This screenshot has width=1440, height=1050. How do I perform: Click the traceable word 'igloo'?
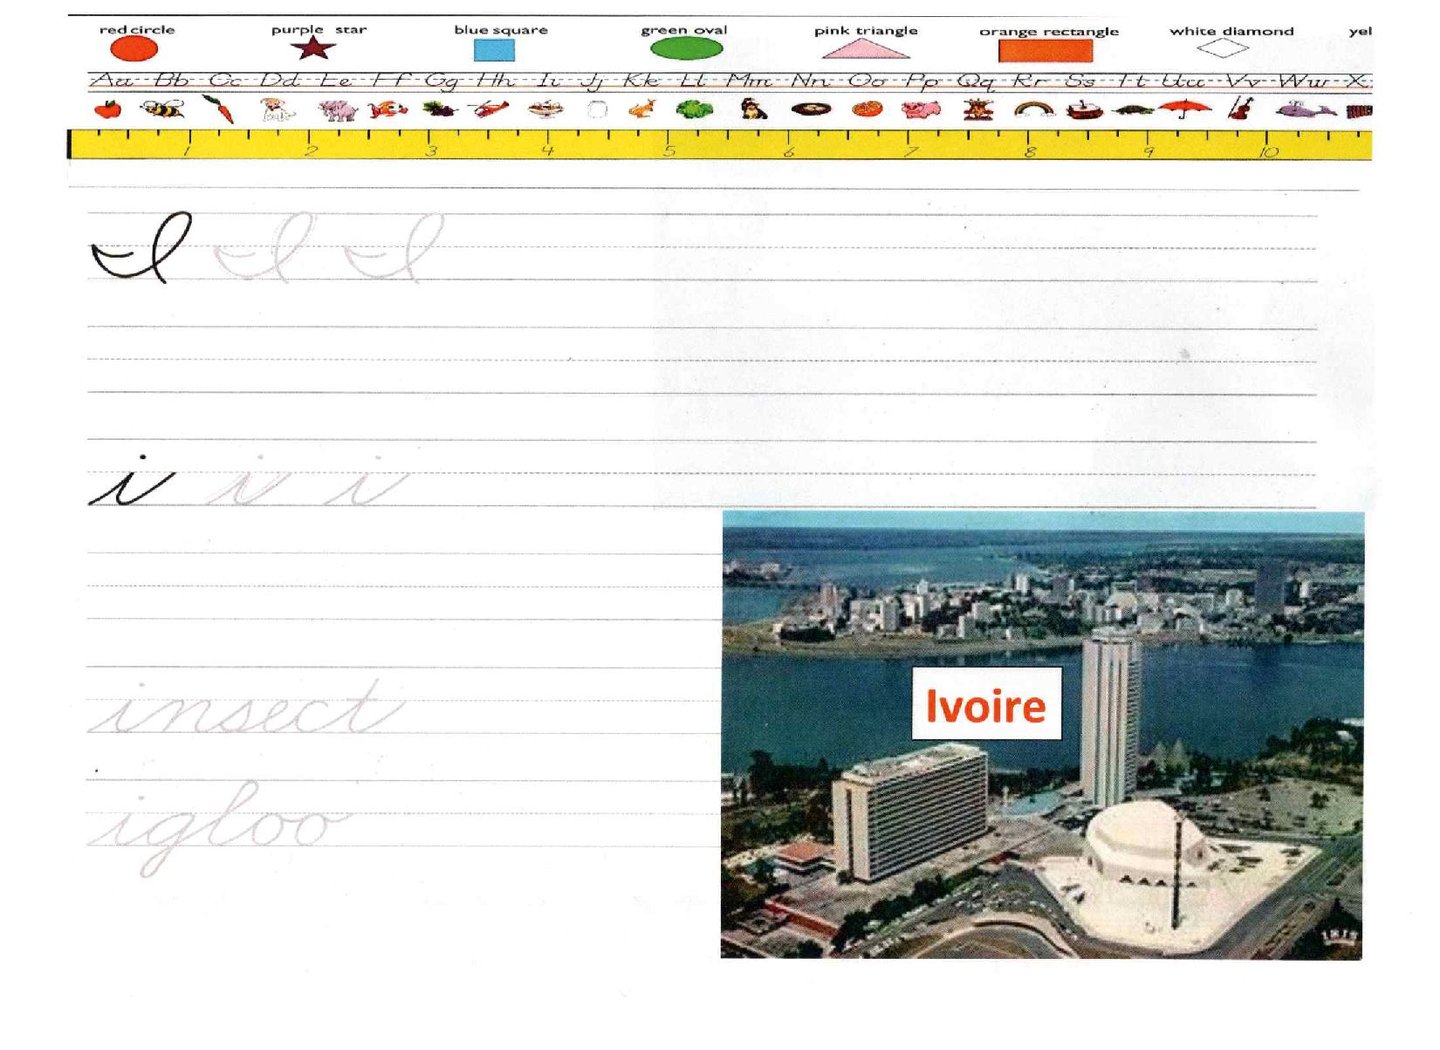tap(219, 828)
